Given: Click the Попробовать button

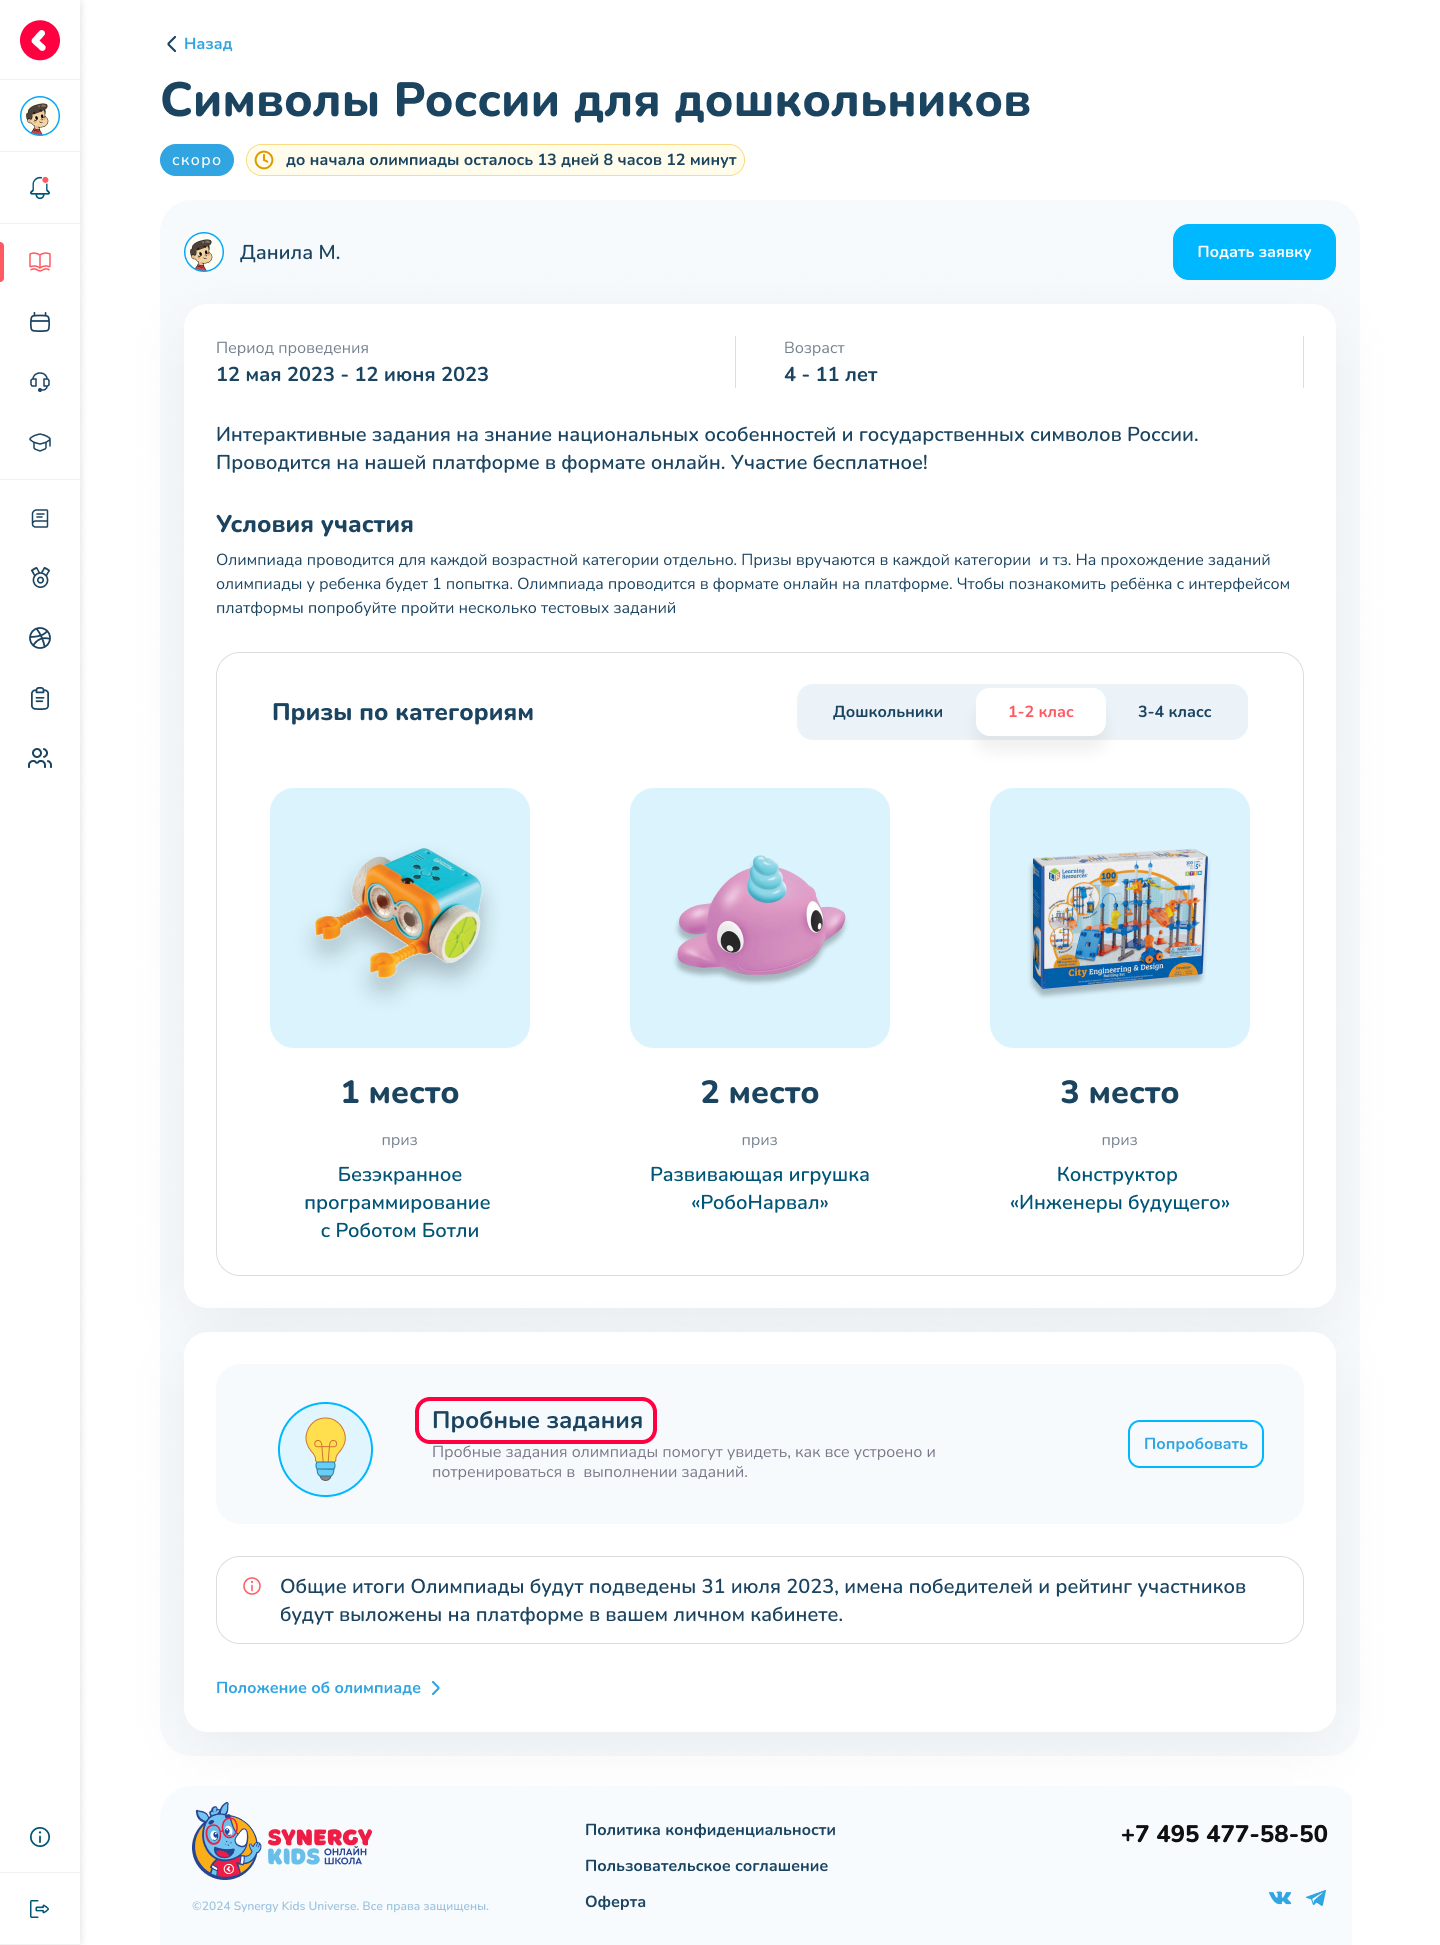Looking at the screenshot, I should click(1196, 1444).
